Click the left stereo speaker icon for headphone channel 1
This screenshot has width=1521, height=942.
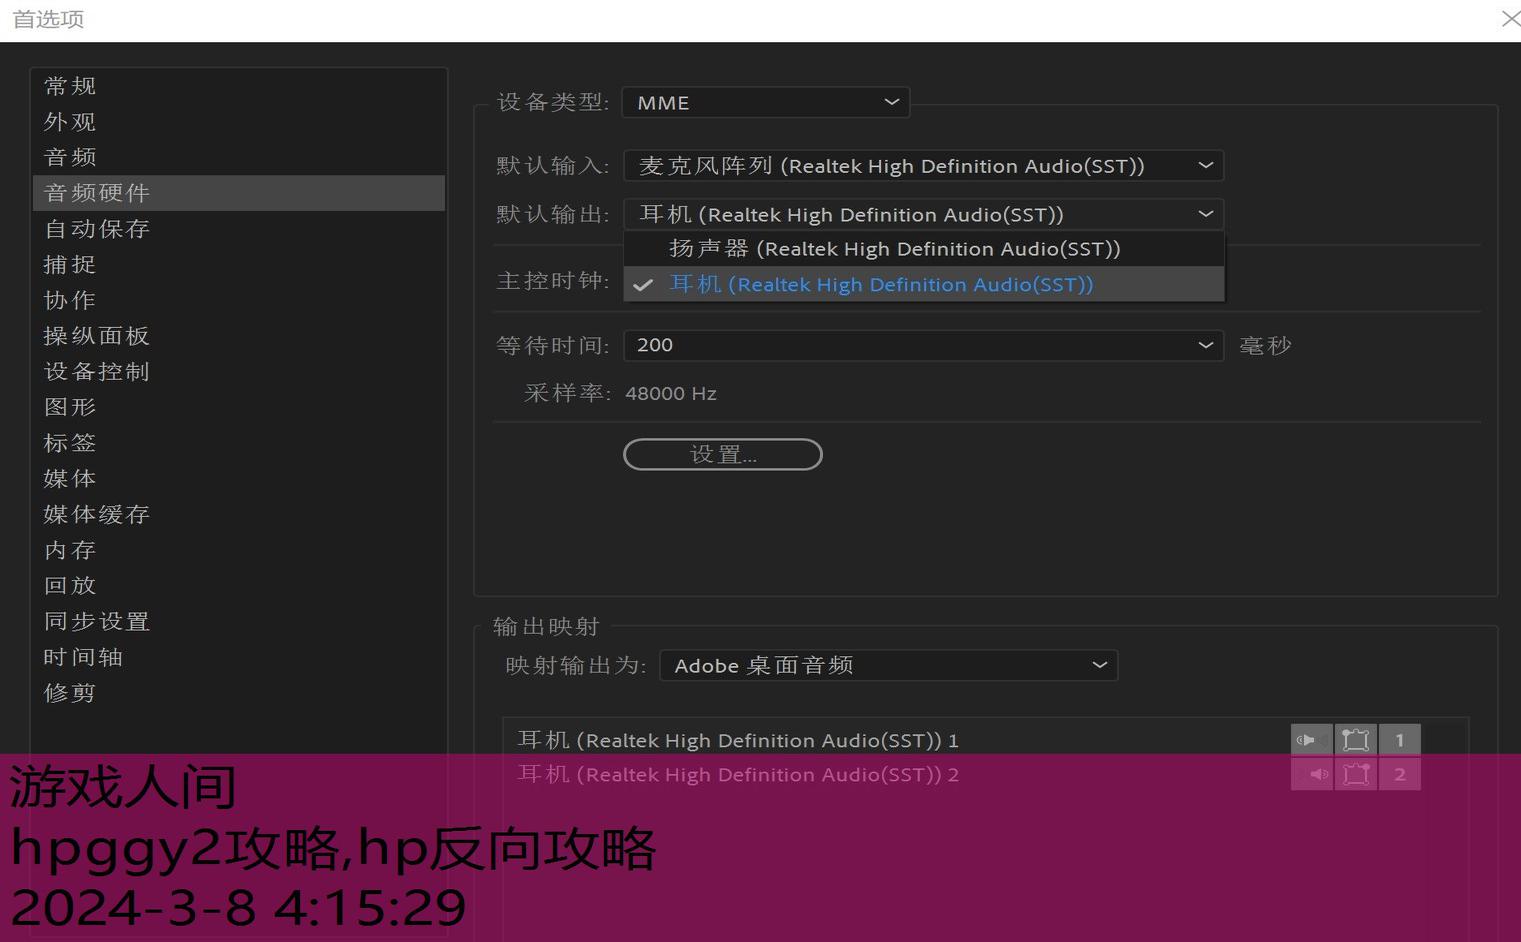(x=1311, y=740)
